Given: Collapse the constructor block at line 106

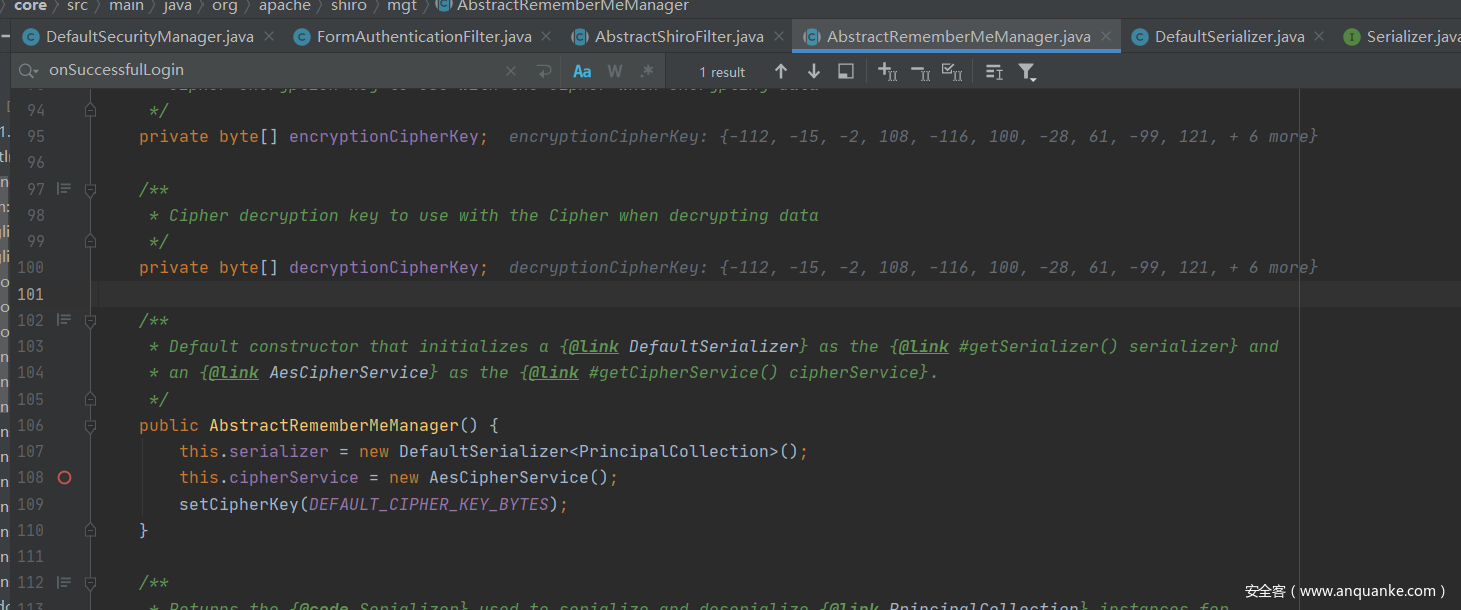Looking at the screenshot, I should click(x=90, y=426).
